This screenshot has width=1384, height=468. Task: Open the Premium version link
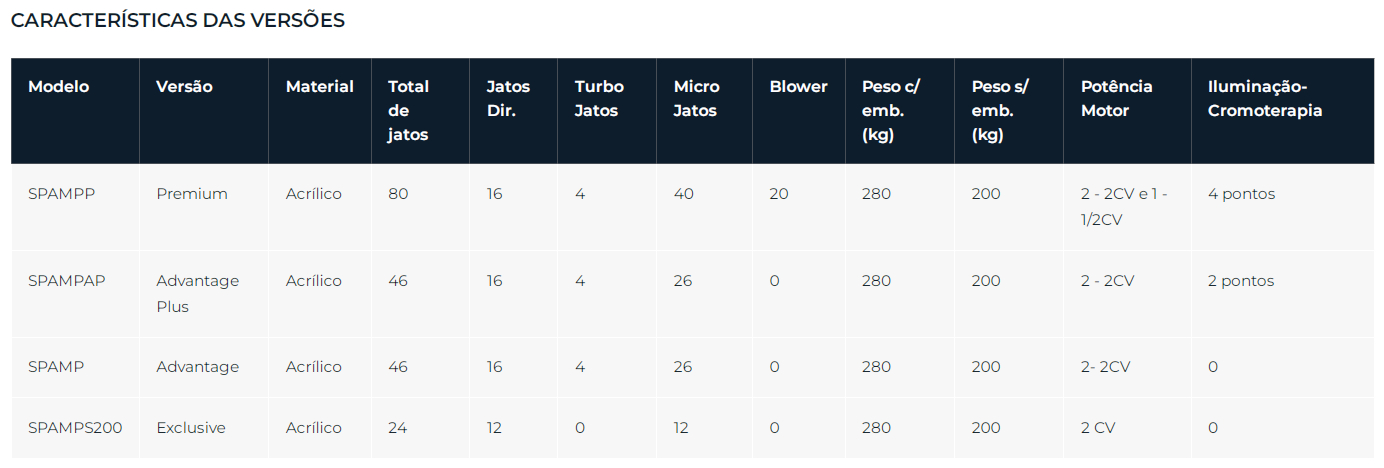point(192,194)
